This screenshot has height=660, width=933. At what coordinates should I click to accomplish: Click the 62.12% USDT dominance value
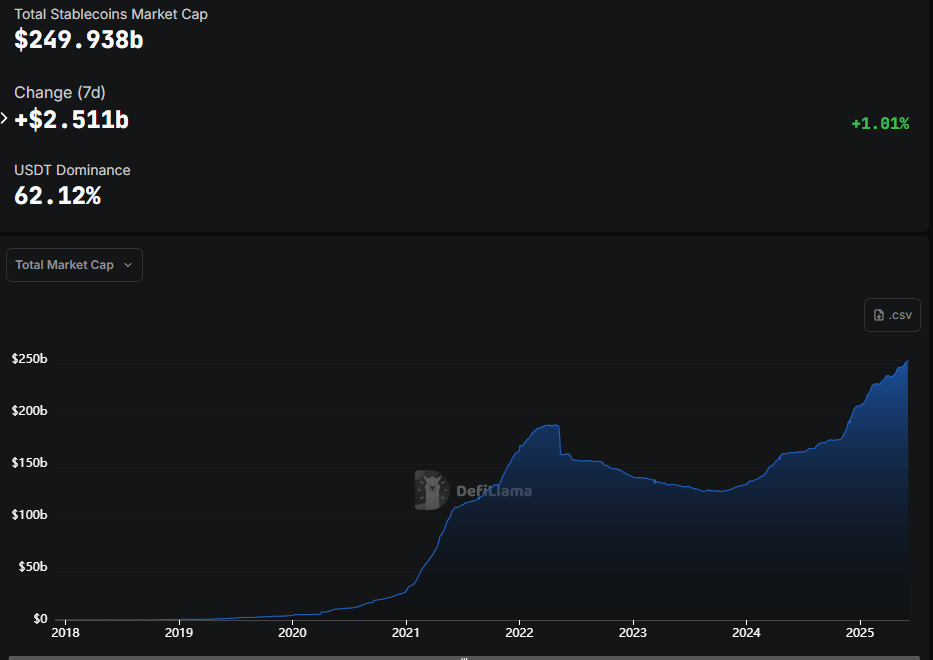pyautogui.click(x=57, y=196)
